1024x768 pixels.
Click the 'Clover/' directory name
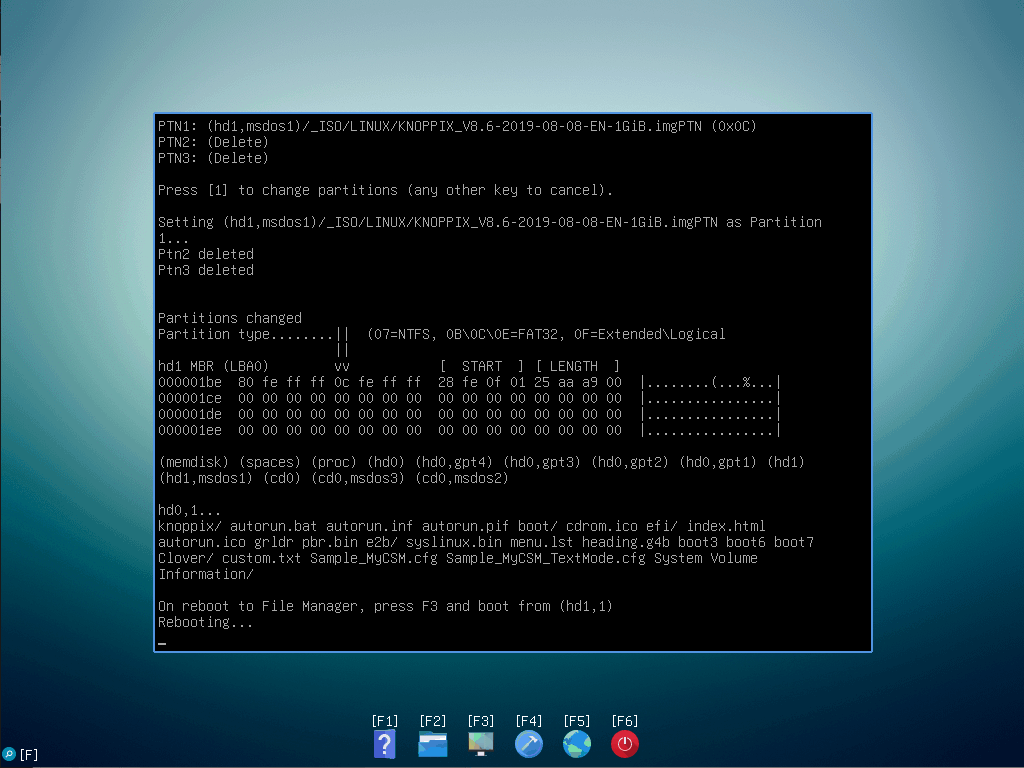(x=185, y=558)
